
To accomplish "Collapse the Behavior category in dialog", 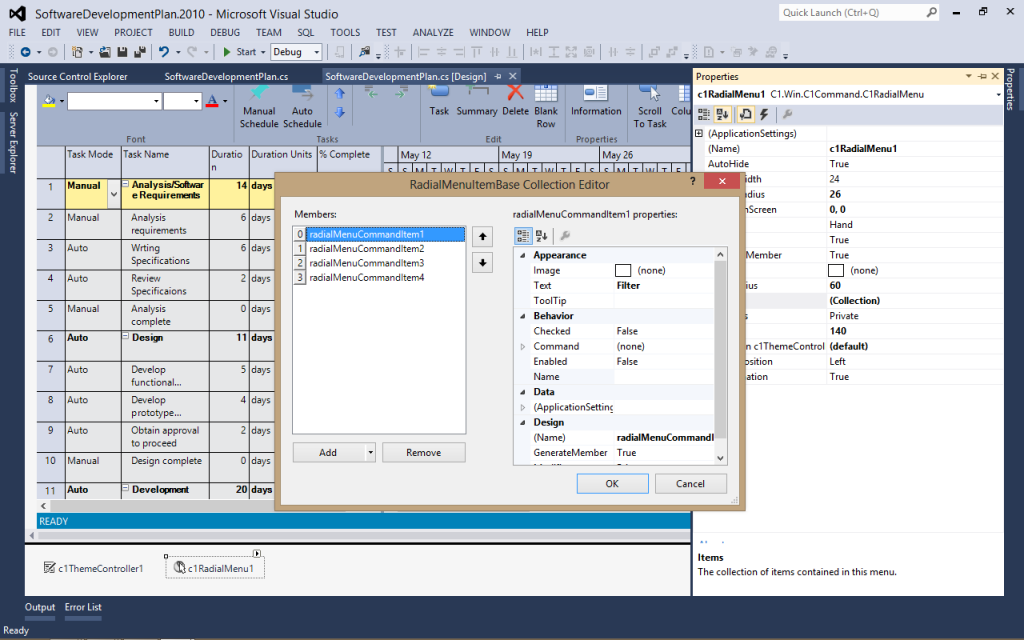I will tap(522, 316).
